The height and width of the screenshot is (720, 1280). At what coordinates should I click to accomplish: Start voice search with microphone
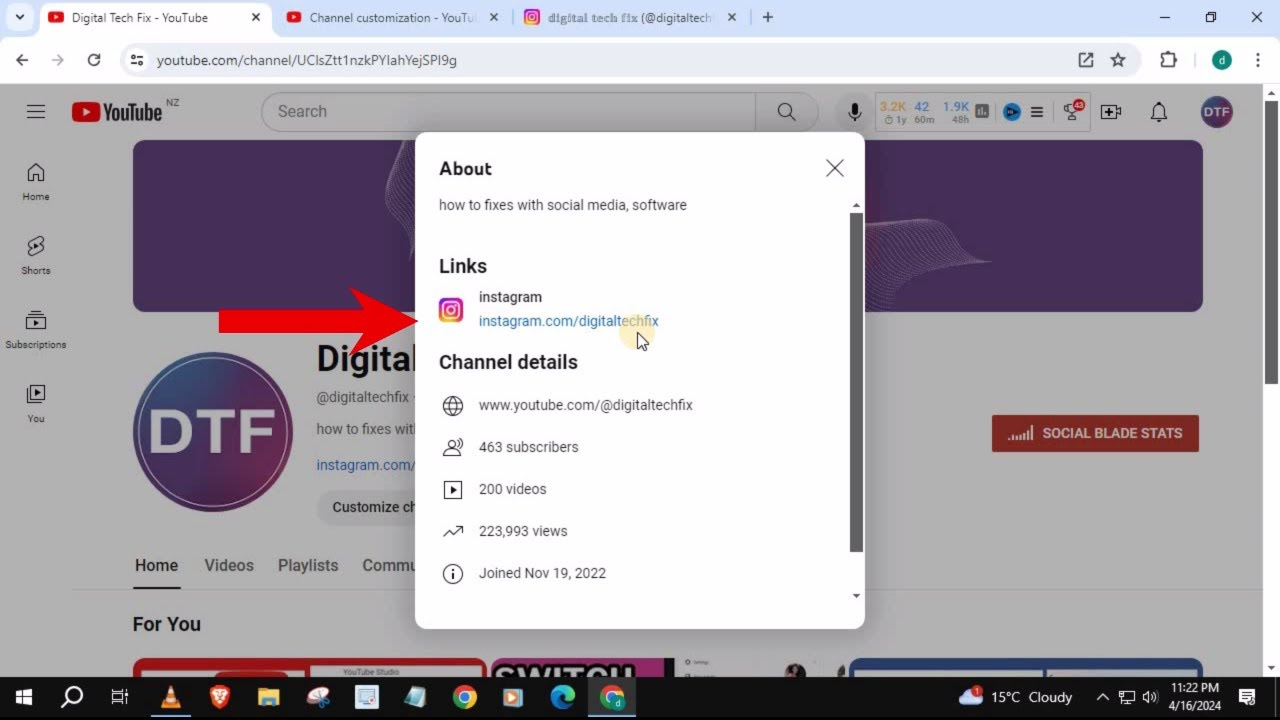[x=855, y=112]
